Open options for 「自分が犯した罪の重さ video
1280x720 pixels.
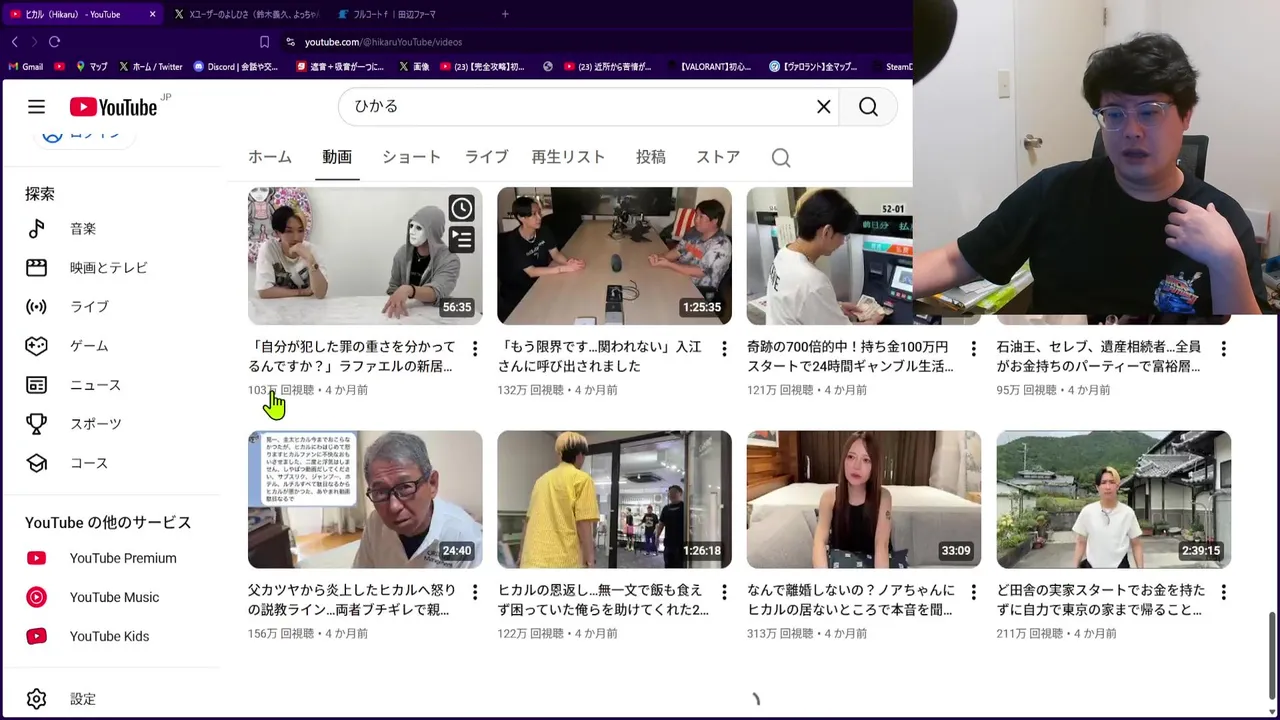(x=474, y=349)
